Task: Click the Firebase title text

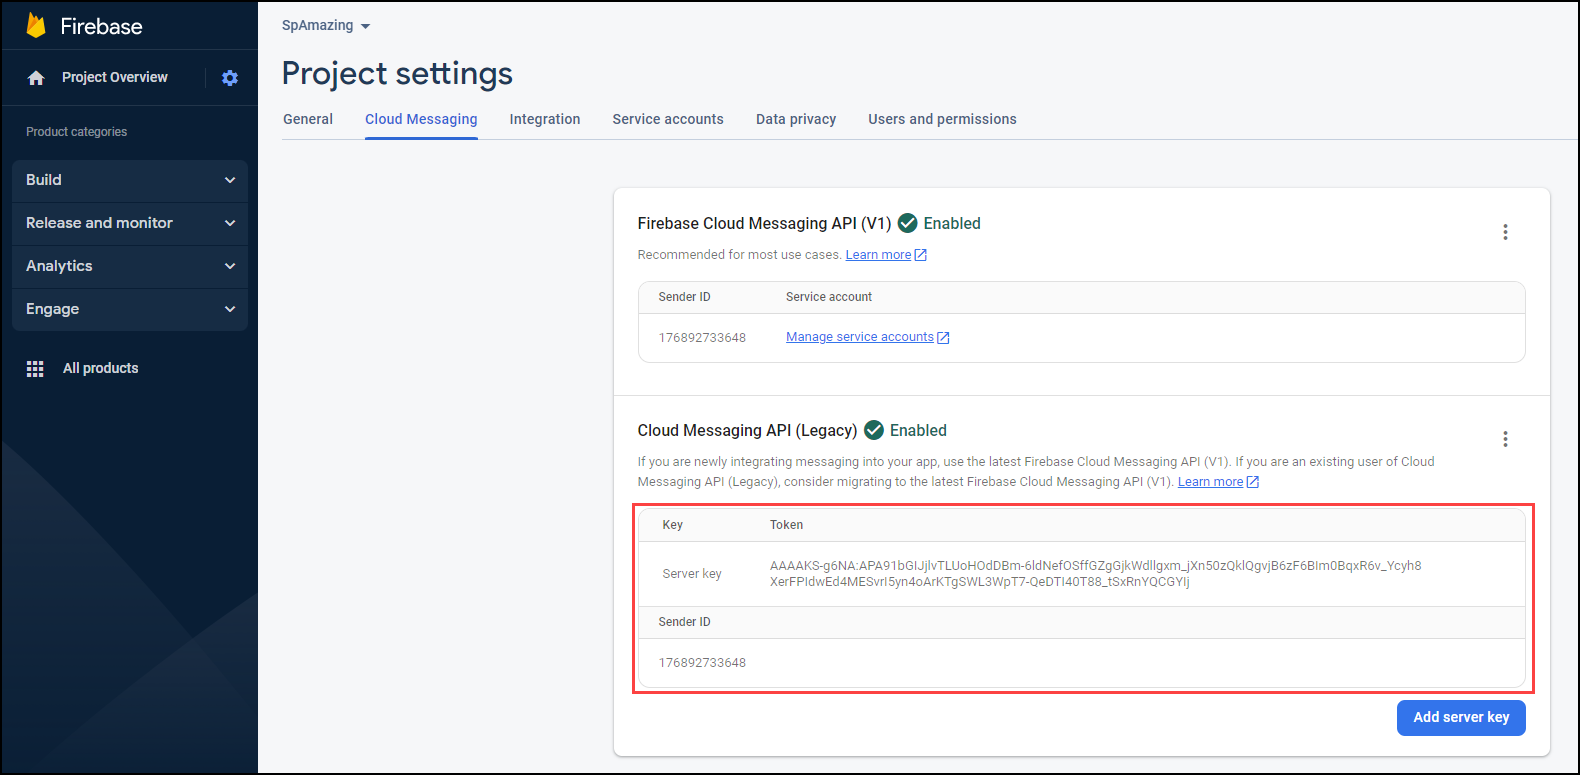Action: (x=101, y=27)
